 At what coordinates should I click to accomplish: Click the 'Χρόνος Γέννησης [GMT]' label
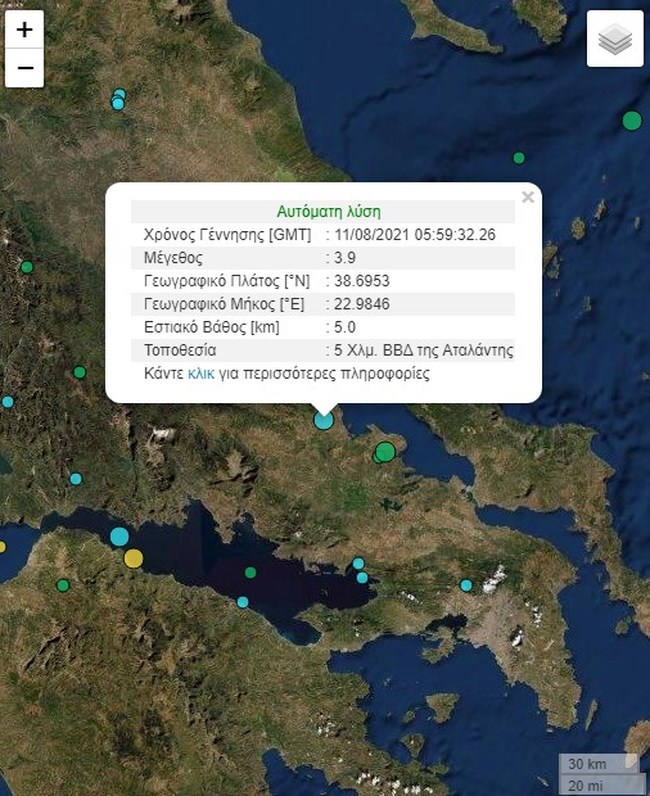click(228, 235)
